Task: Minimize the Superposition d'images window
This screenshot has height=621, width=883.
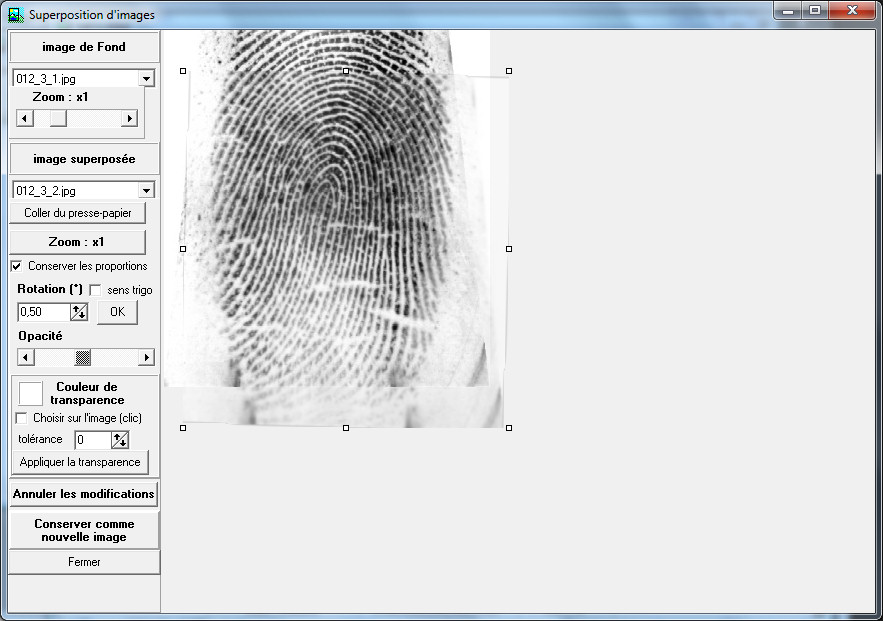Action: pos(788,11)
